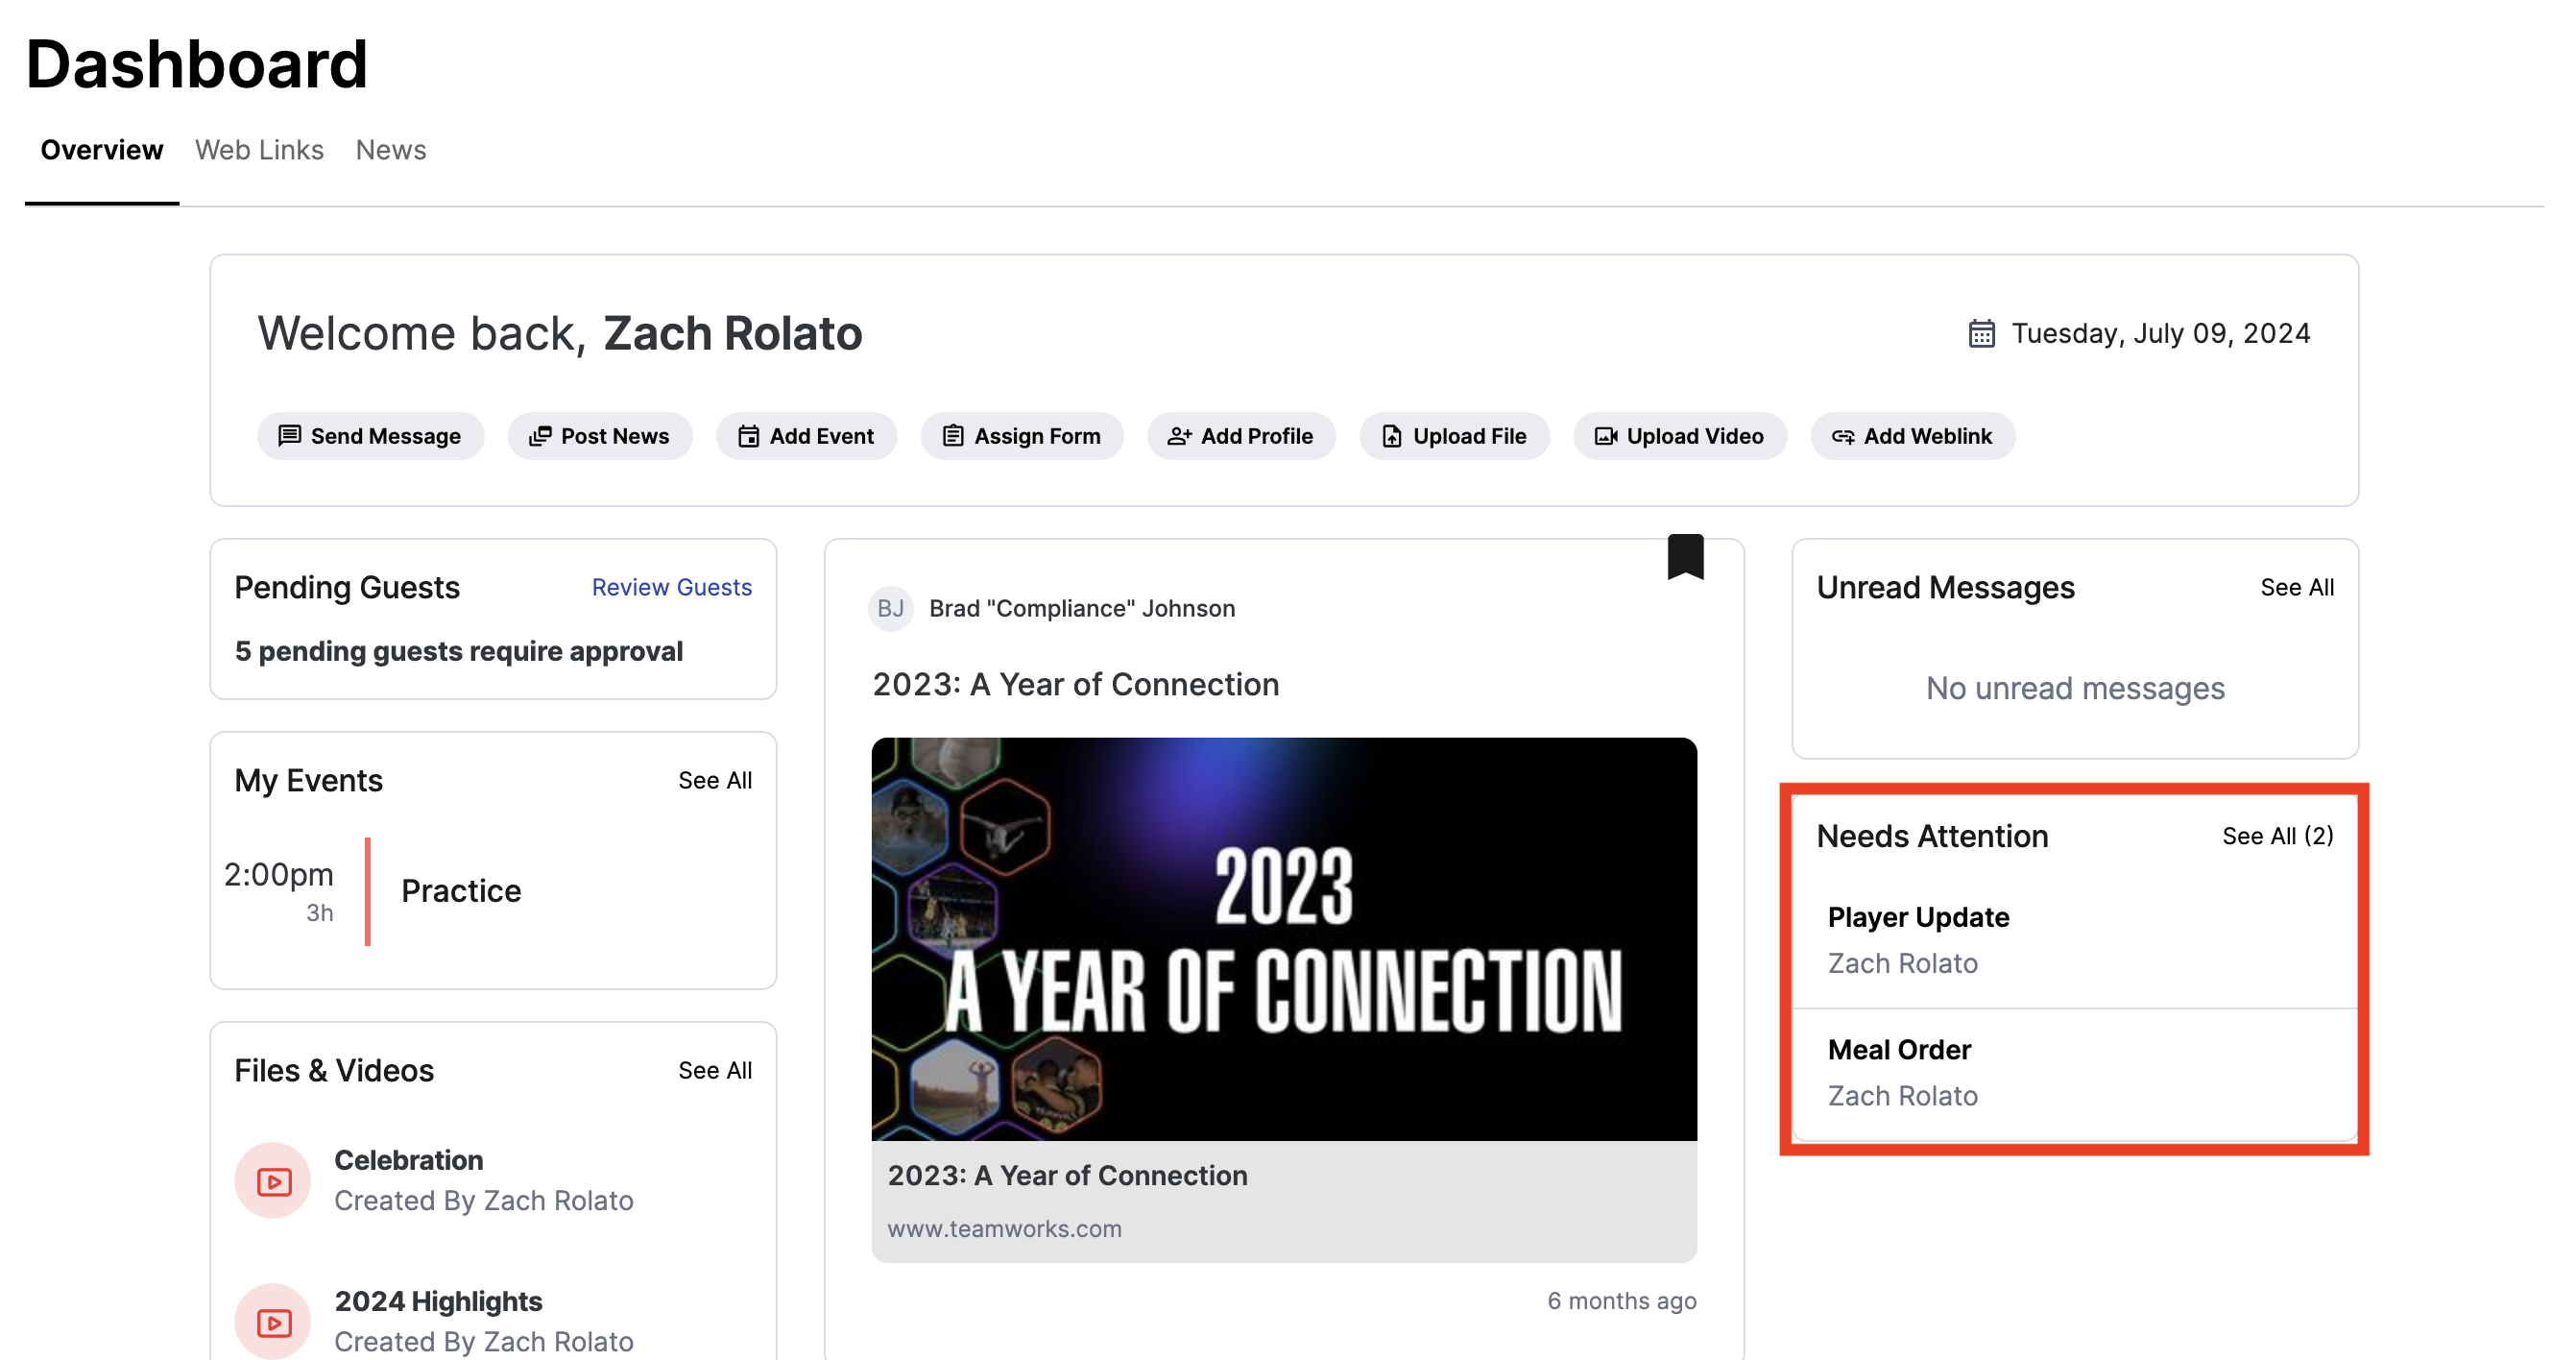Screen dimensions: 2576x1360
Task: Click the Upload Video button
Action: pos(1679,436)
